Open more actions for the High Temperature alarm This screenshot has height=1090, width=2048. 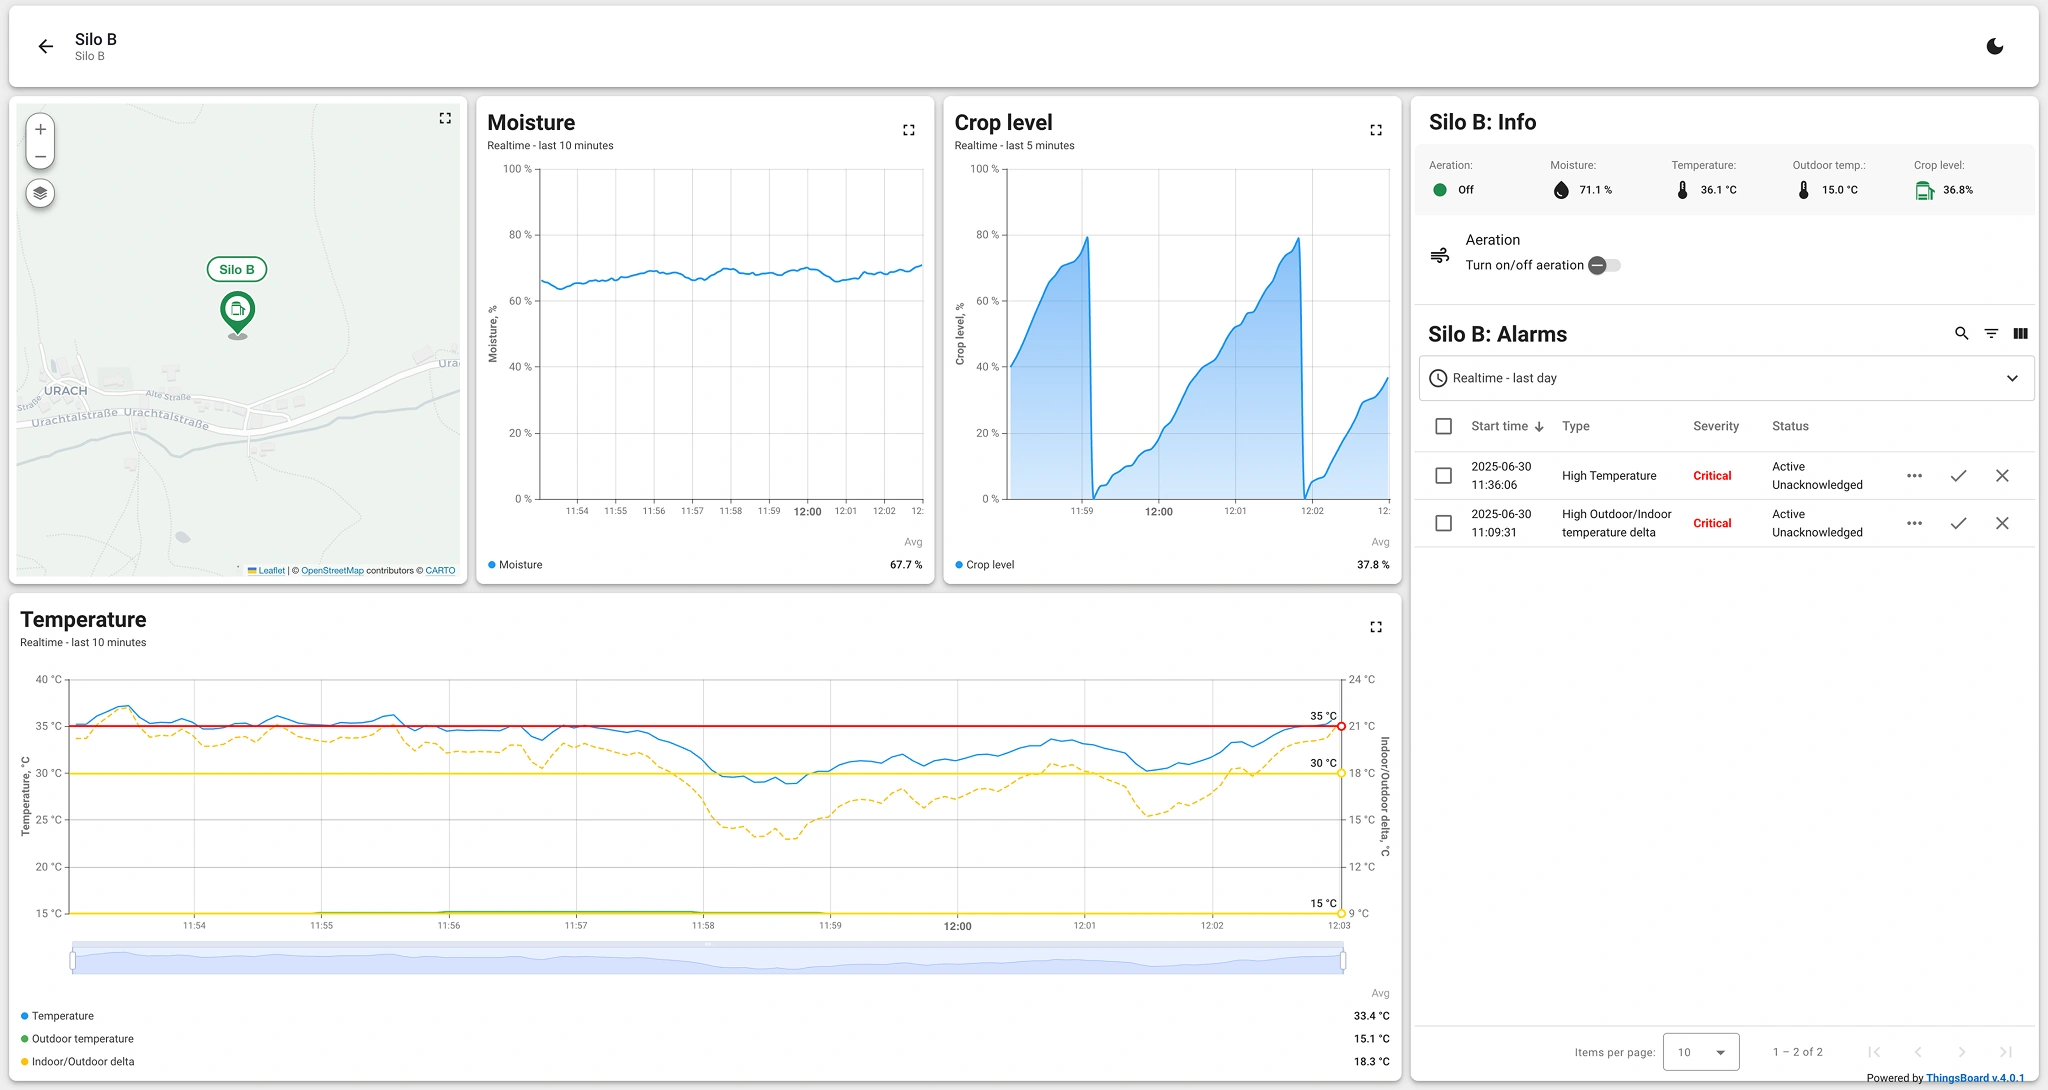1915,476
